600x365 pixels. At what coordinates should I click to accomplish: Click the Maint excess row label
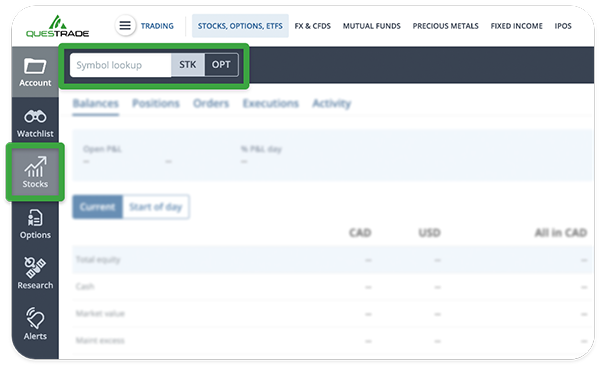coord(100,340)
